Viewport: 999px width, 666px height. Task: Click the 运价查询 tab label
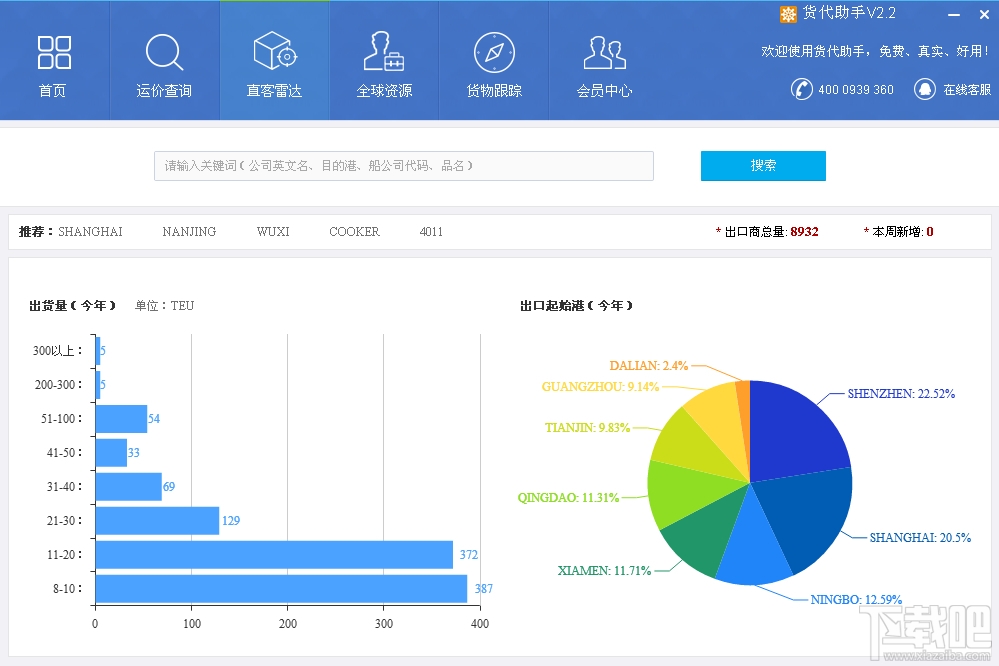(x=164, y=90)
